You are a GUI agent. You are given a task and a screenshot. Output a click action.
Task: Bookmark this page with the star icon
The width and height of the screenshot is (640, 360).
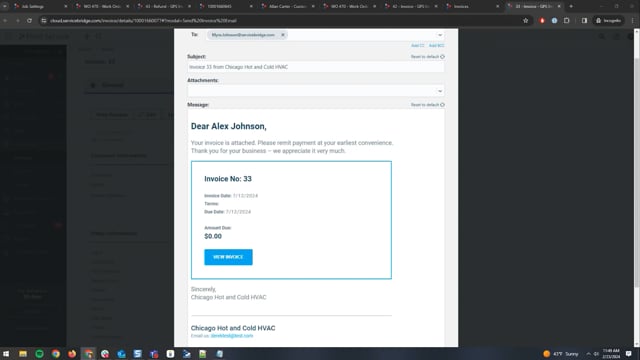(x=526, y=20)
